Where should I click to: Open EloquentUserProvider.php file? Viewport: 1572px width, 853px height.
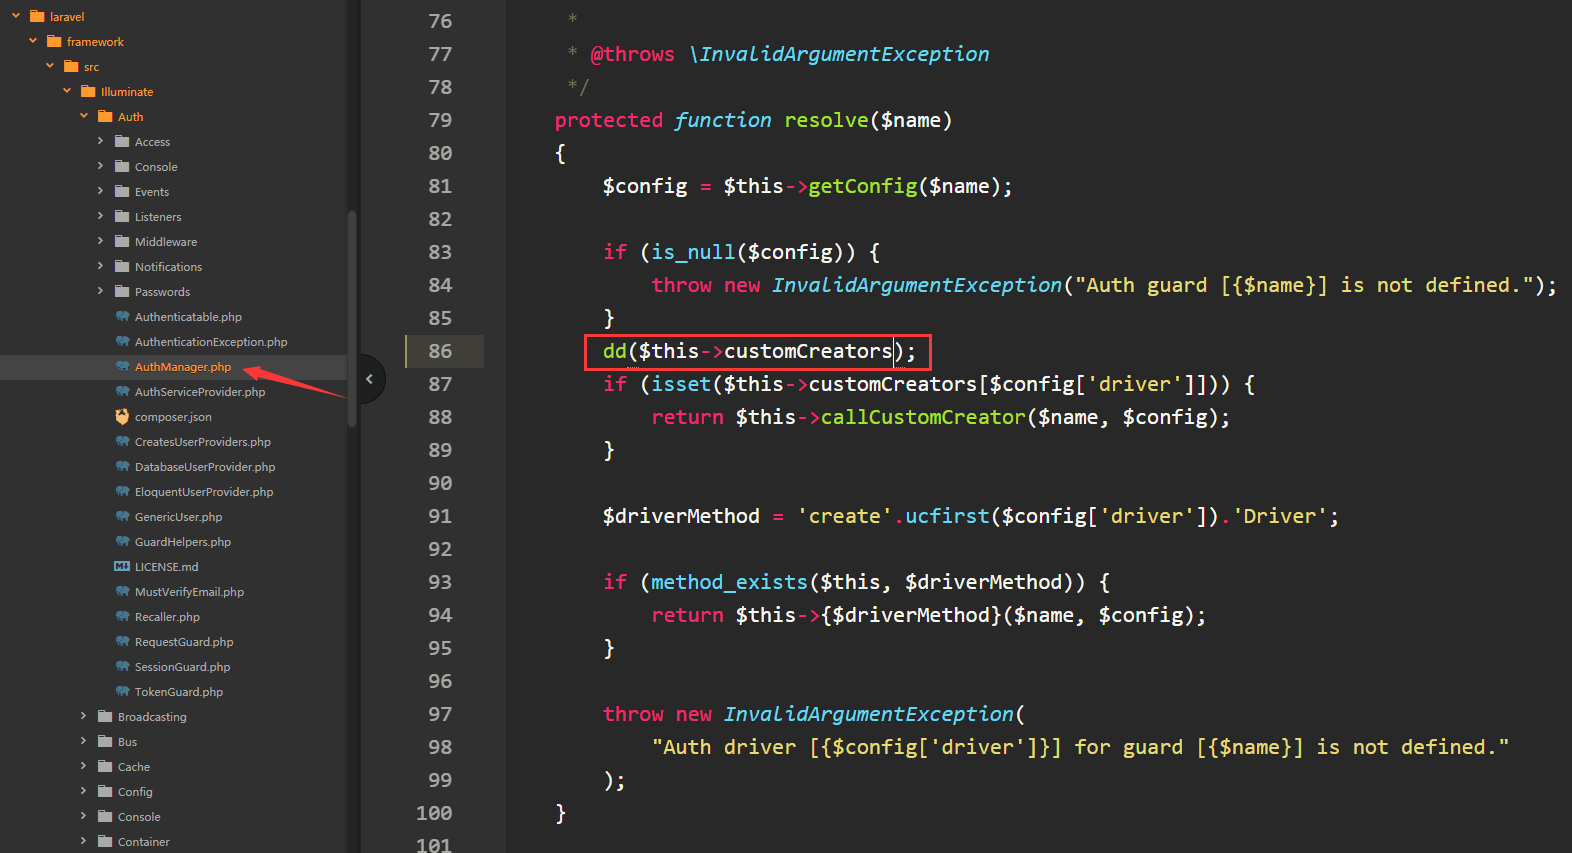point(204,492)
